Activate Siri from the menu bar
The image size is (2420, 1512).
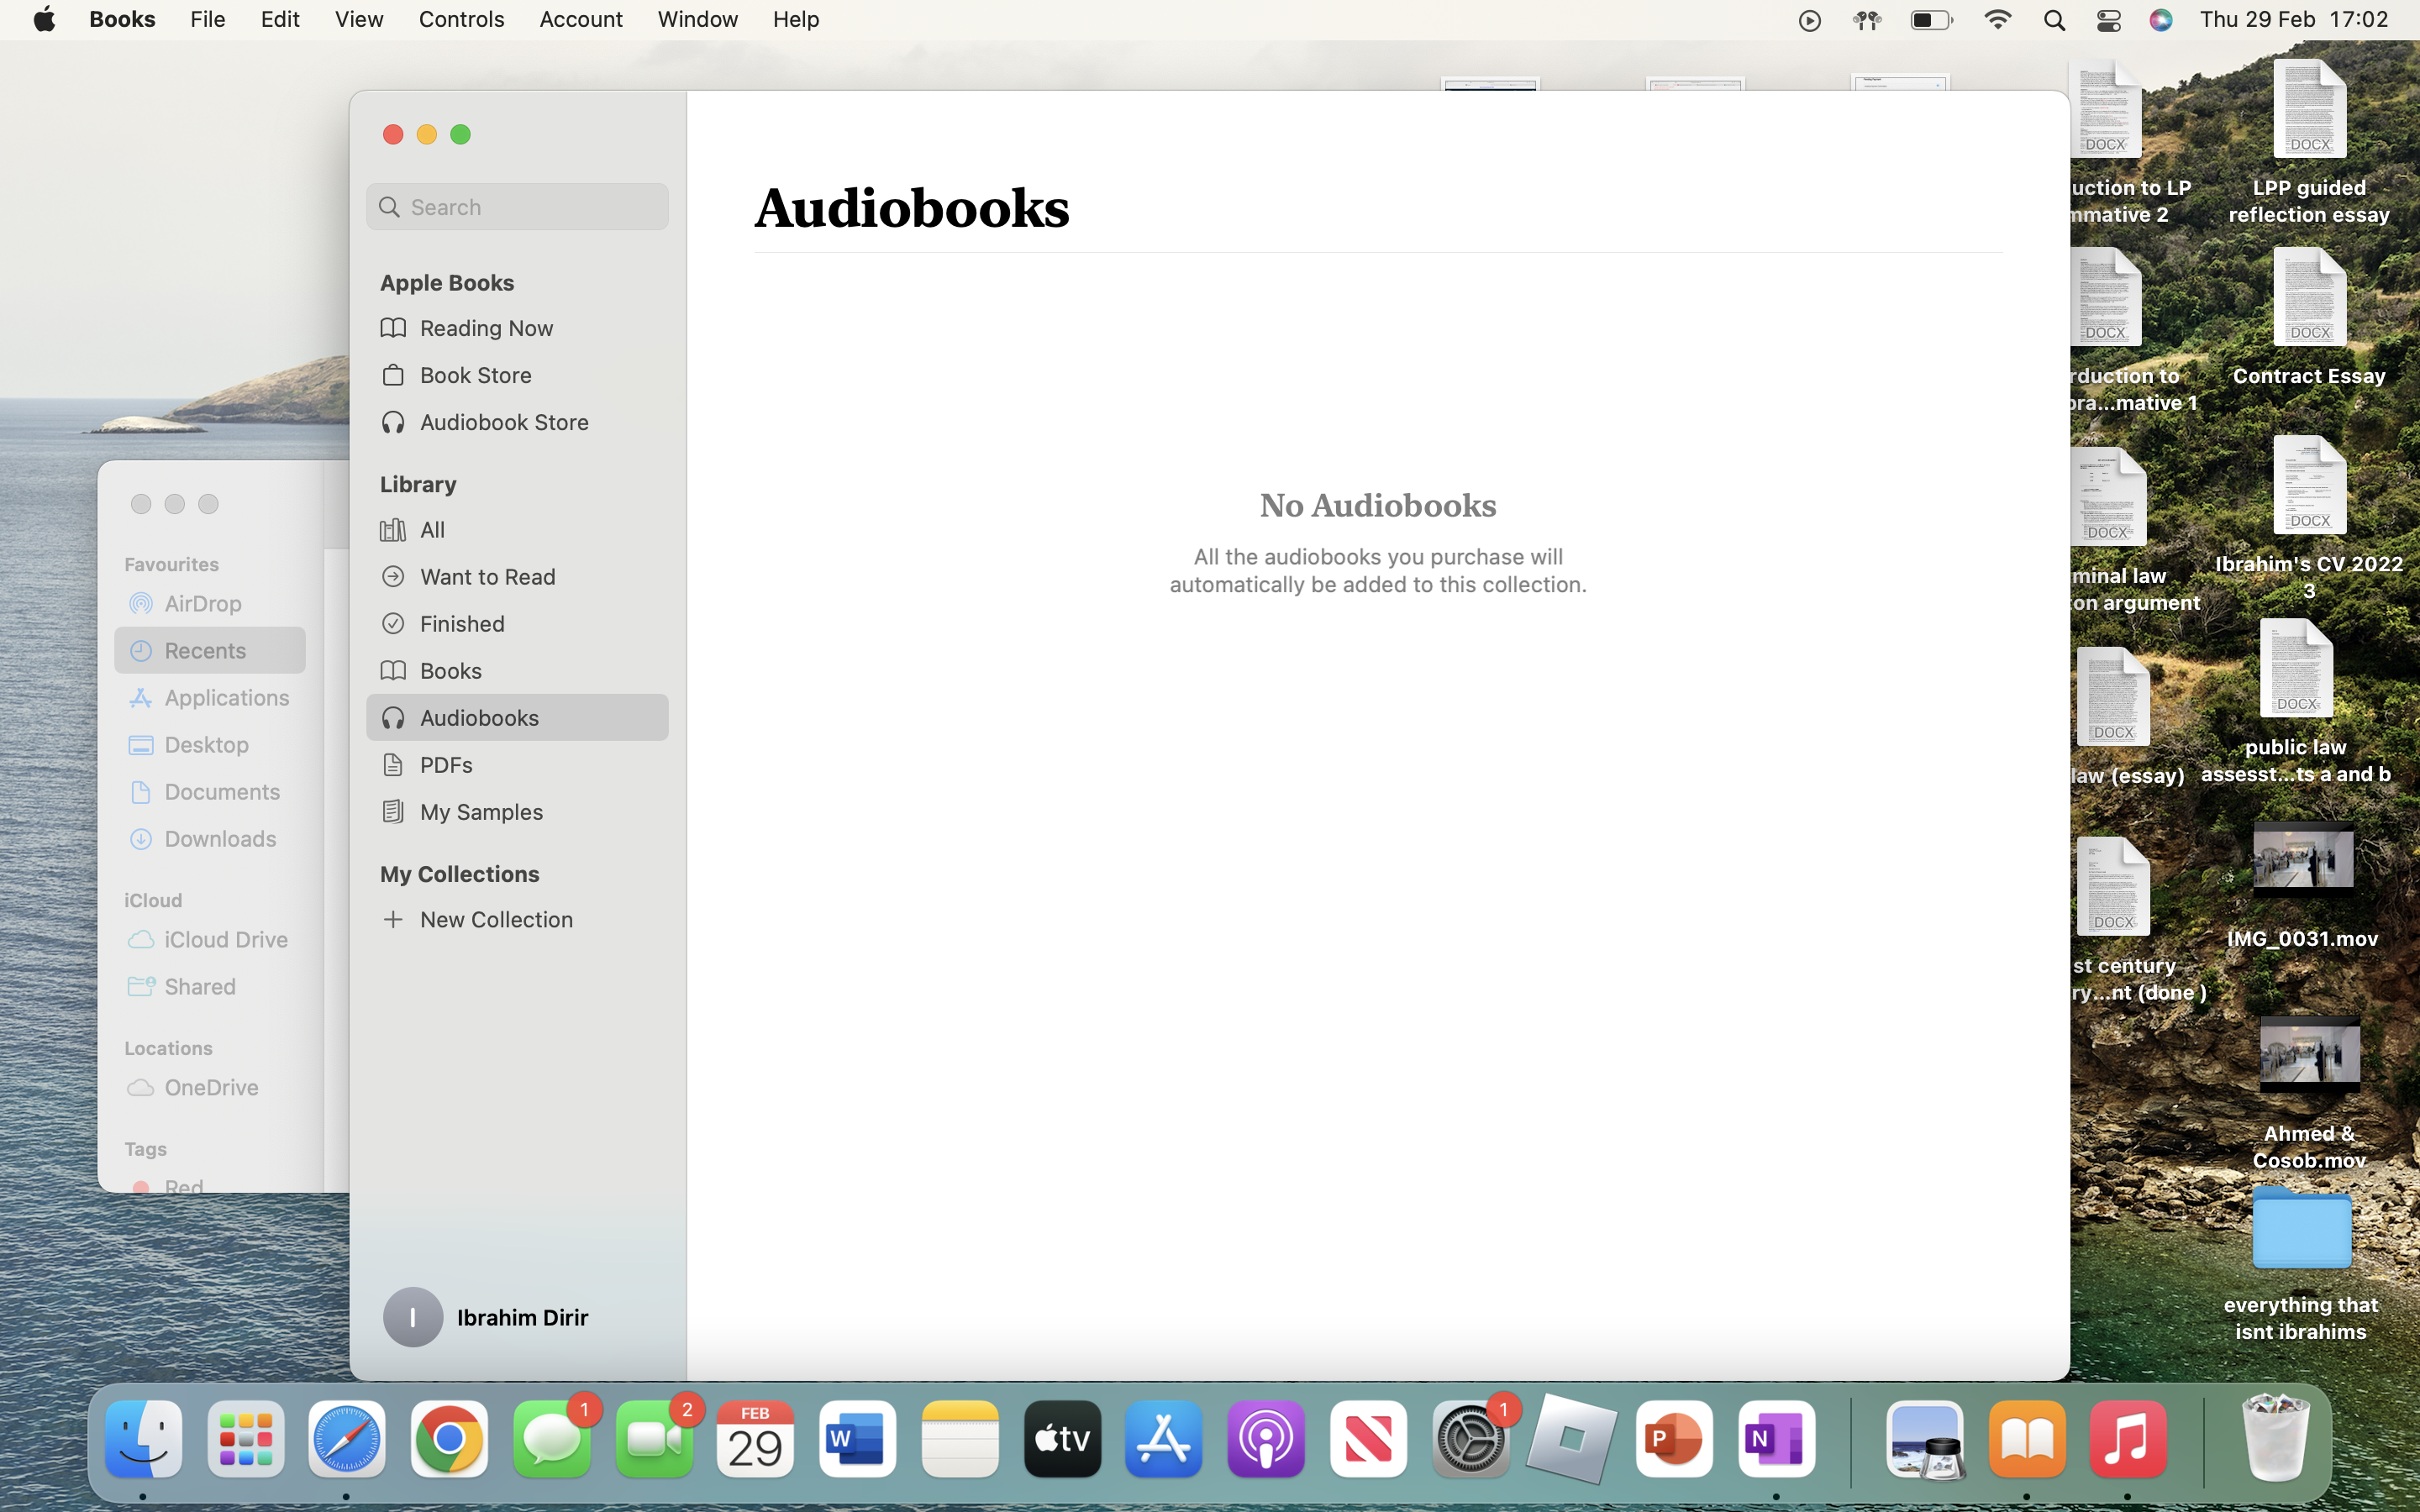coord(2161,20)
